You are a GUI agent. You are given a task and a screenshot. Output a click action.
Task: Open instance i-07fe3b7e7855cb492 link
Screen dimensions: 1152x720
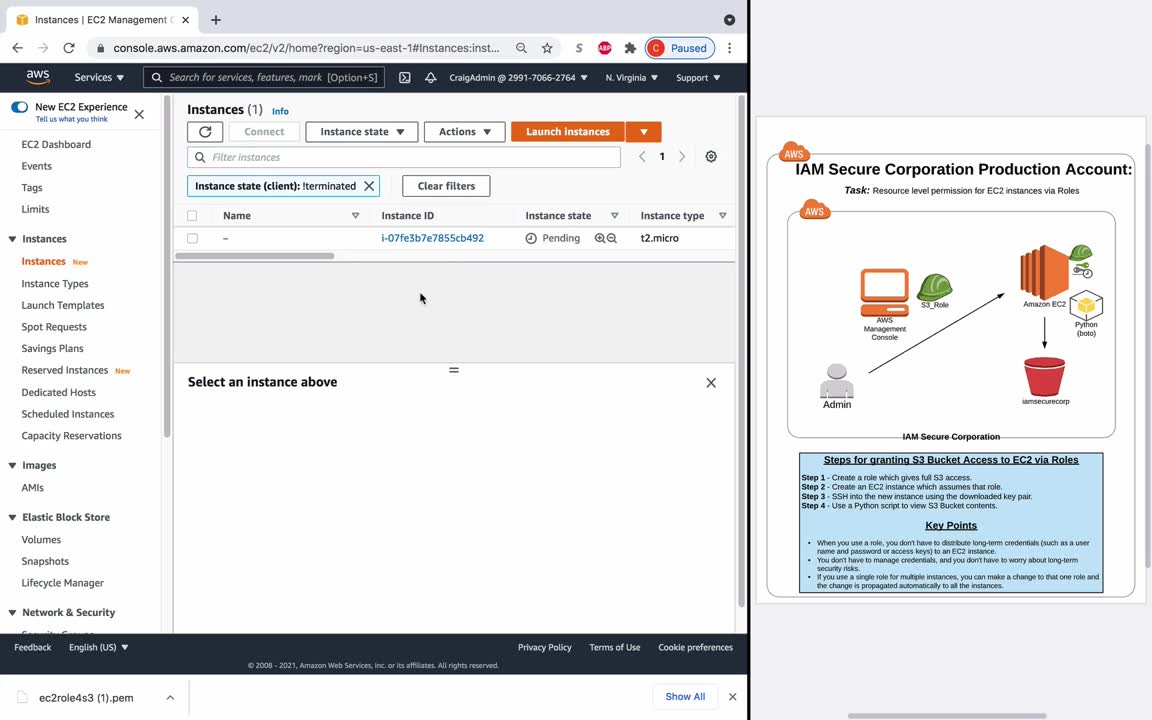[433, 238]
